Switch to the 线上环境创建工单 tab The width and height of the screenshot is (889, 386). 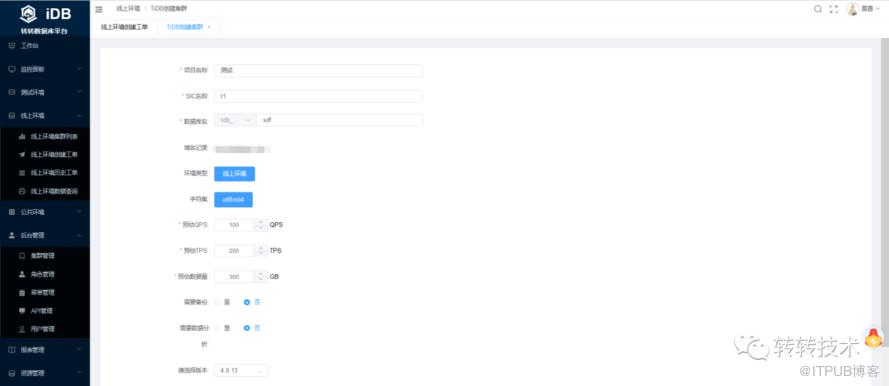tap(124, 27)
